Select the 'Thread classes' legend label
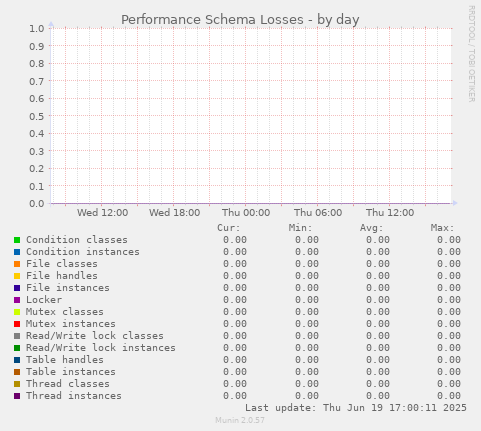Viewport: 481px width, 431px height. tap(68, 384)
